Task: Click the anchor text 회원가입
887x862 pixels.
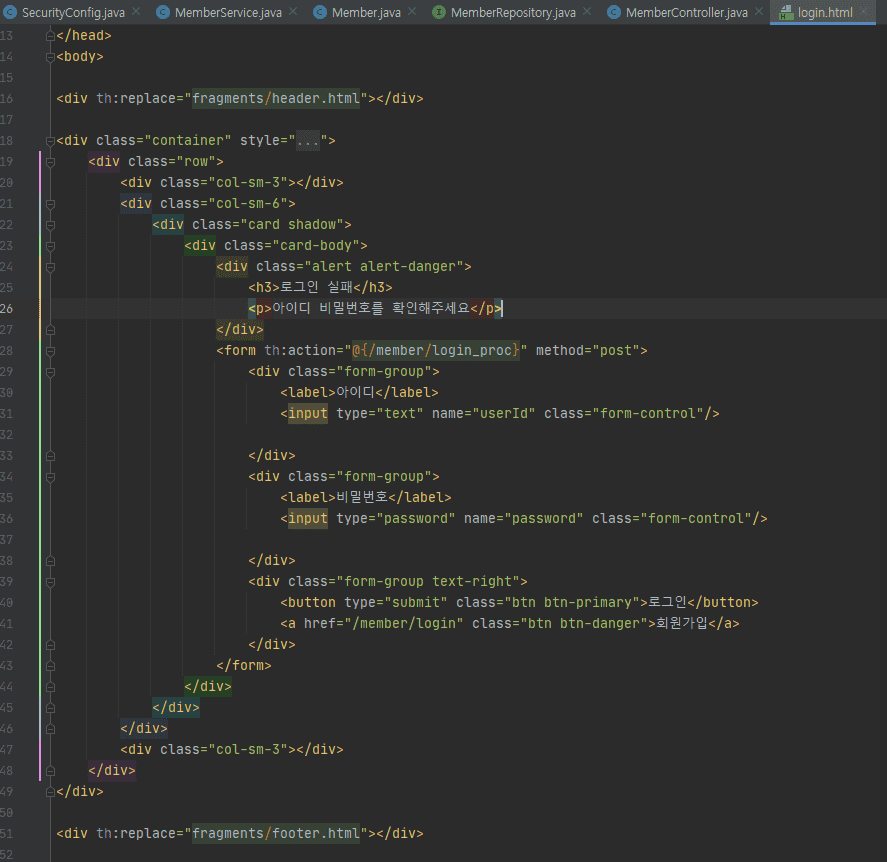Action: pyautogui.click(x=682, y=623)
